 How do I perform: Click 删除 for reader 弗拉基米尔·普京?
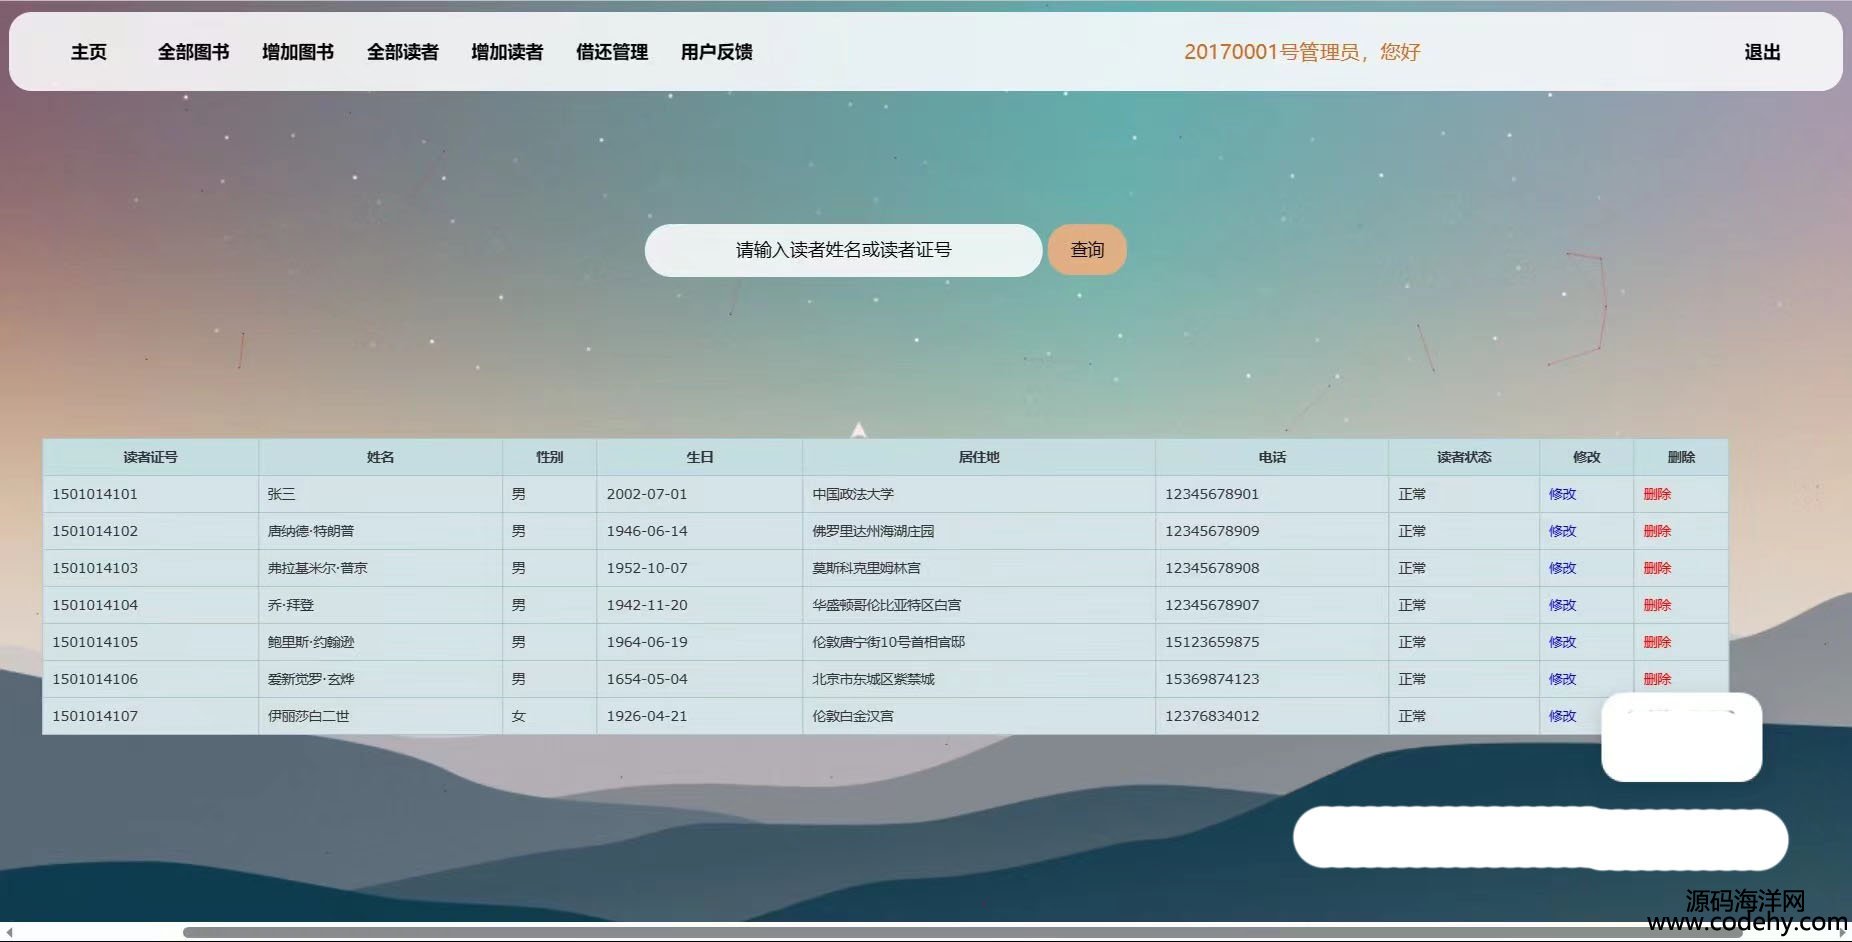tap(1657, 568)
